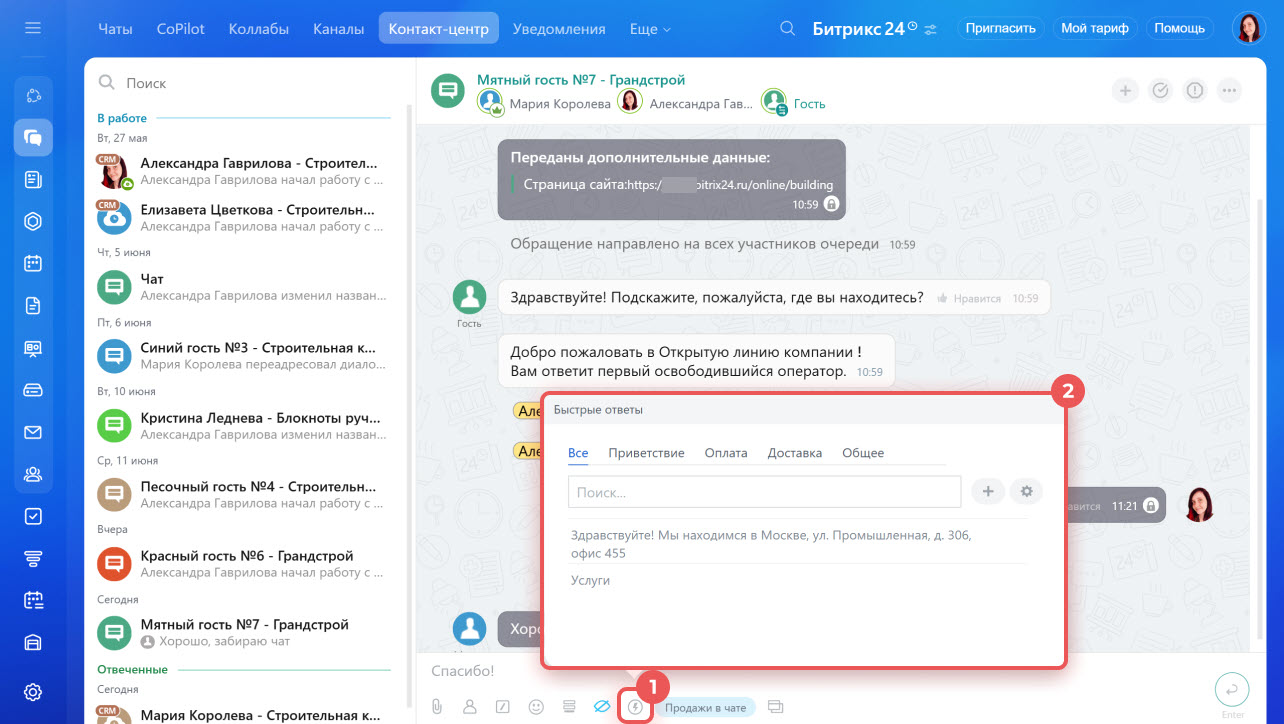
Task: Open Кристина Леднева chat in list
Action: tap(248, 425)
